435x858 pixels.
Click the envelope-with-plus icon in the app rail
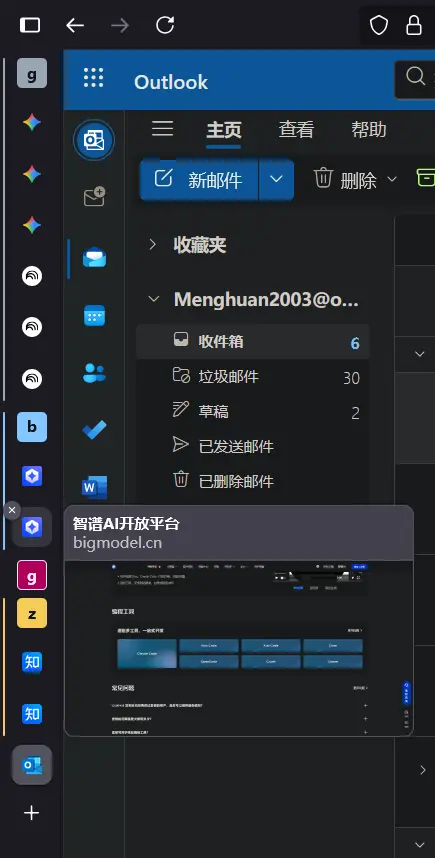coord(94,196)
